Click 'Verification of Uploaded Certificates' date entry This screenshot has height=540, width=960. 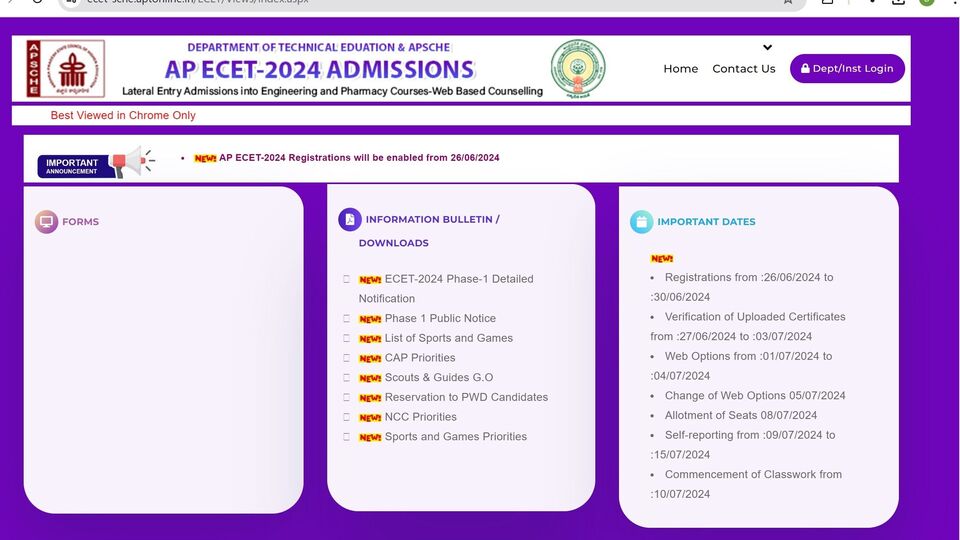pos(748,326)
